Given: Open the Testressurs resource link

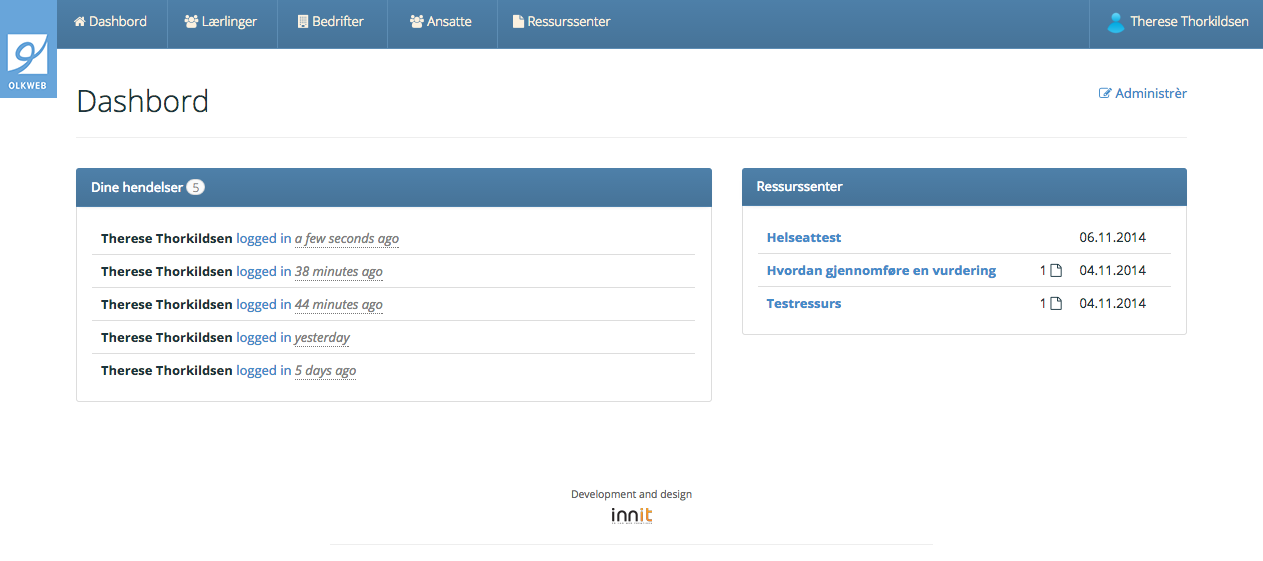Looking at the screenshot, I should pyautogui.click(x=804, y=304).
